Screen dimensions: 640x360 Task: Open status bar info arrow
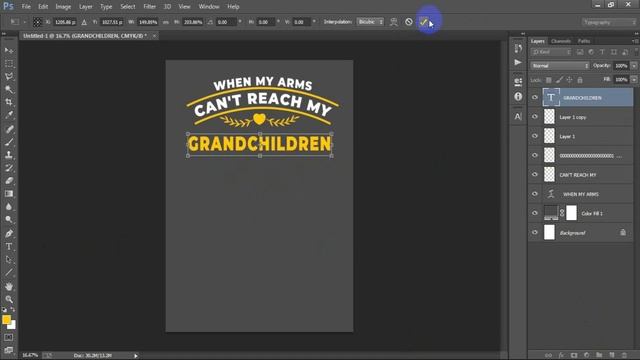coord(136,356)
